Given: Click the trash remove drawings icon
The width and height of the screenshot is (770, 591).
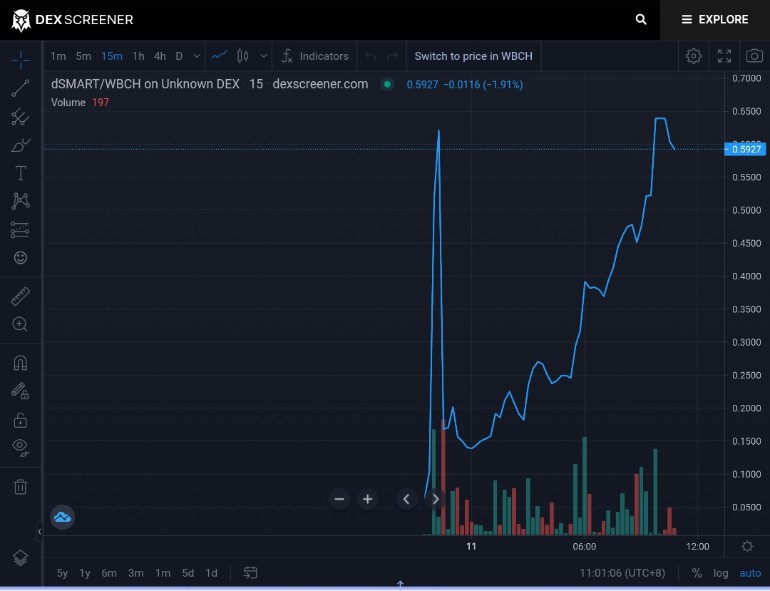Looking at the screenshot, I should pos(20,487).
